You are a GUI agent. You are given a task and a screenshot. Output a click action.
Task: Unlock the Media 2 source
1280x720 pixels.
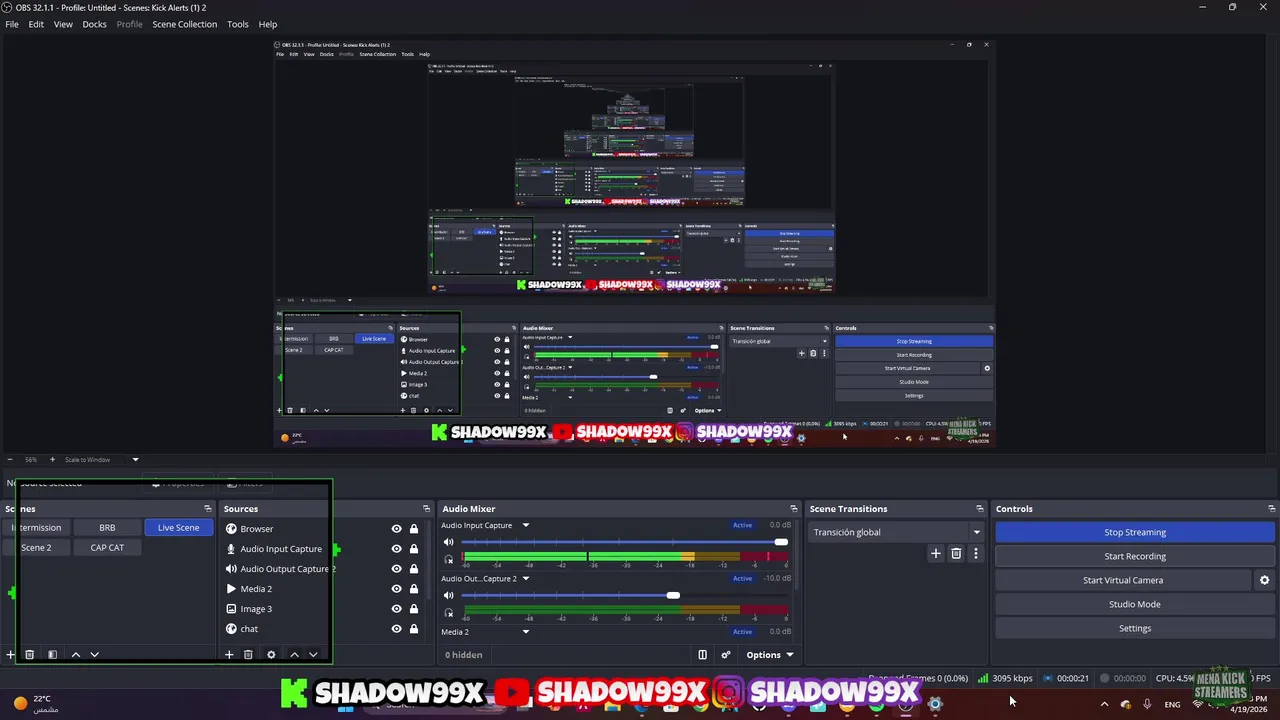pyautogui.click(x=414, y=589)
